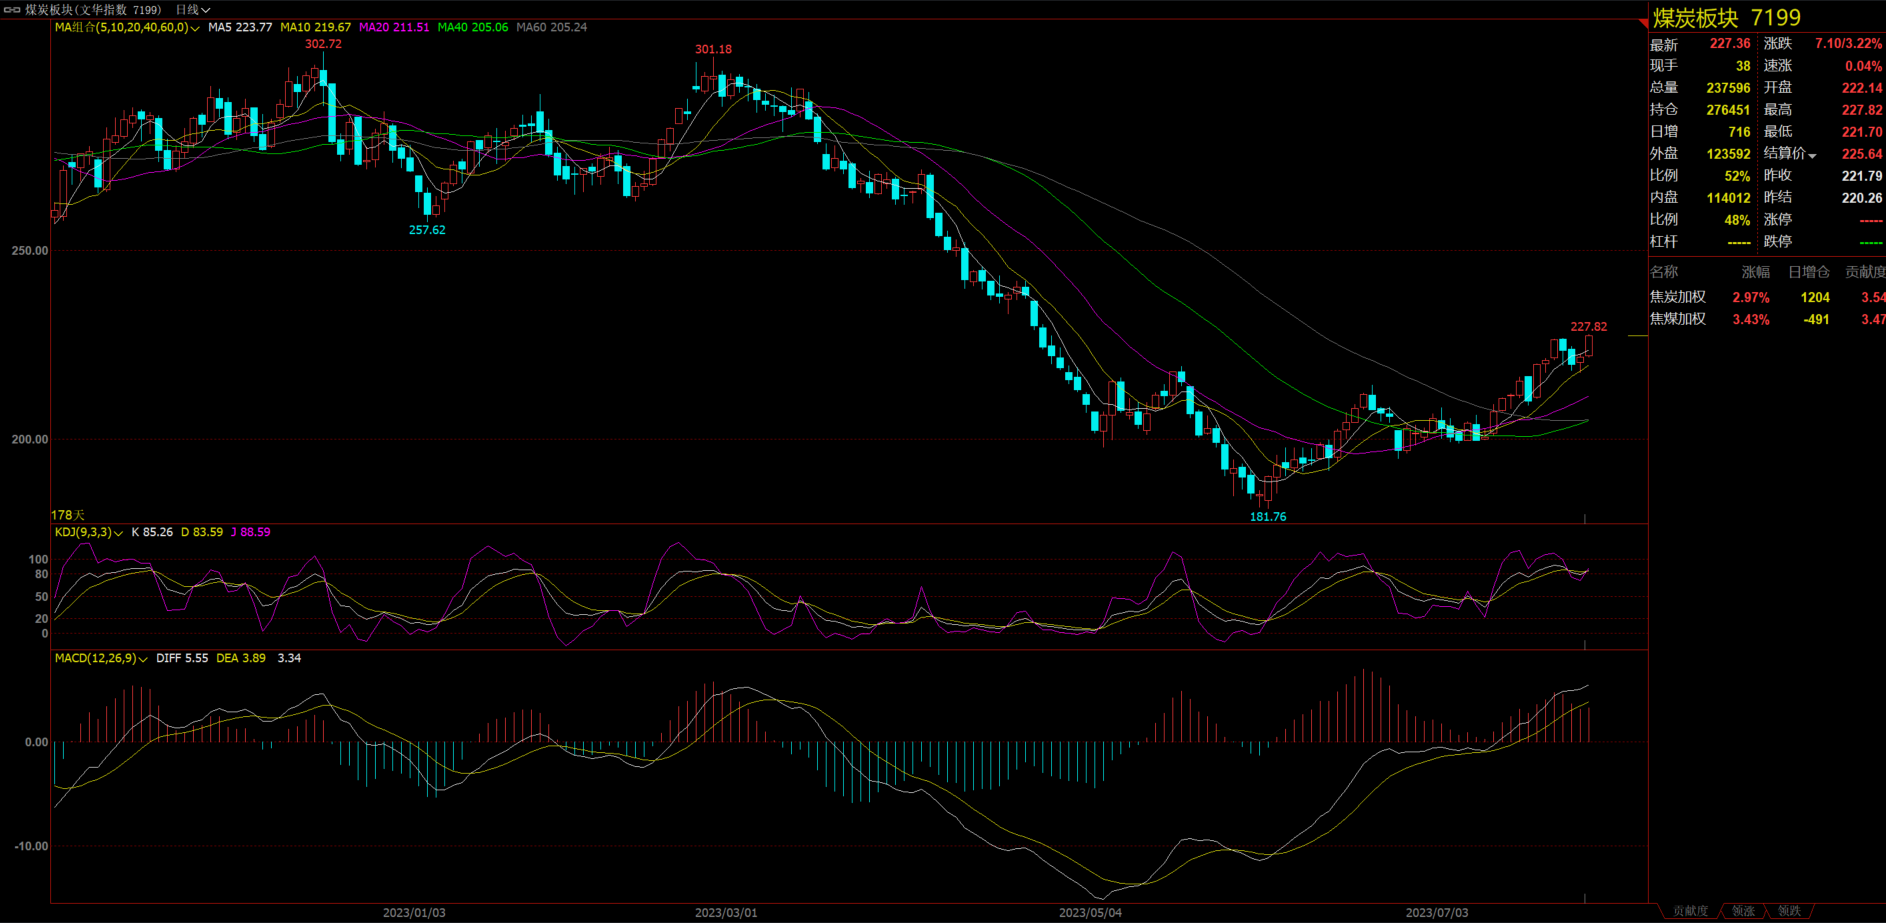Click the 涨跌 7.10/3.22% value
Viewport: 1886px width, 923px height.
click(1849, 44)
